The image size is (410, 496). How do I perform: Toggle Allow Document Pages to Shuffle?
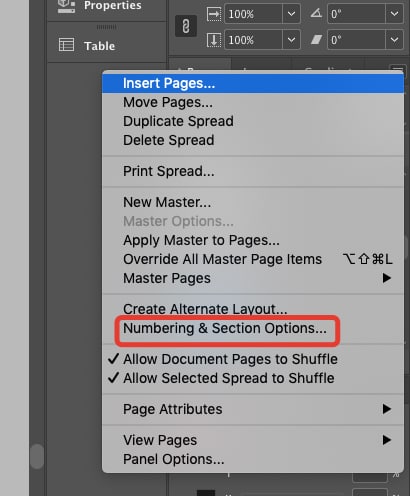[253, 359]
